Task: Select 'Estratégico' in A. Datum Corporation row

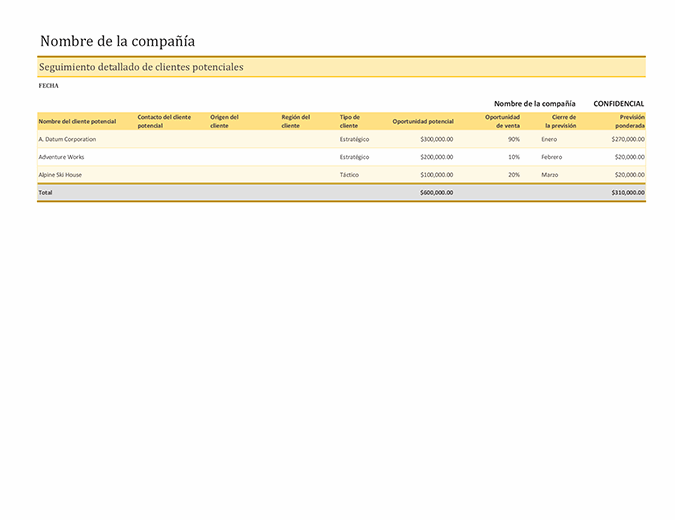Action: pos(354,139)
